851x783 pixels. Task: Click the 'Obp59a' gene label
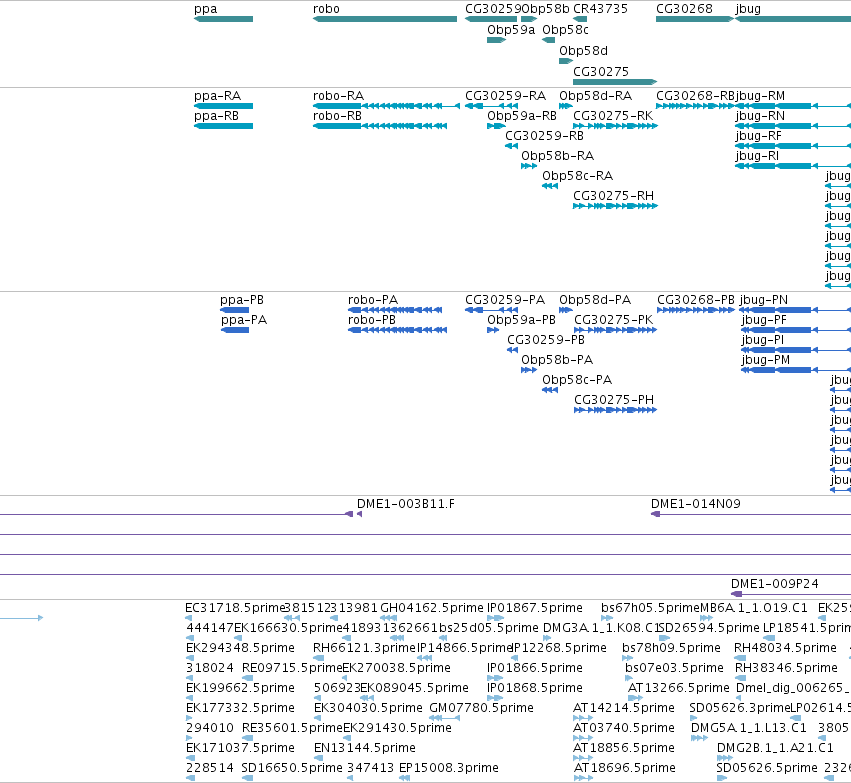pyautogui.click(x=511, y=30)
